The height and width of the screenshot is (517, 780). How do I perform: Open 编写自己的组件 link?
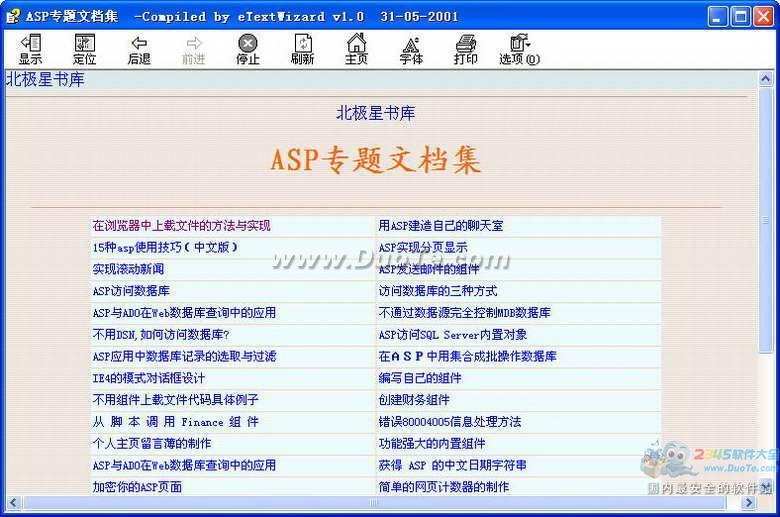[x=420, y=378]
